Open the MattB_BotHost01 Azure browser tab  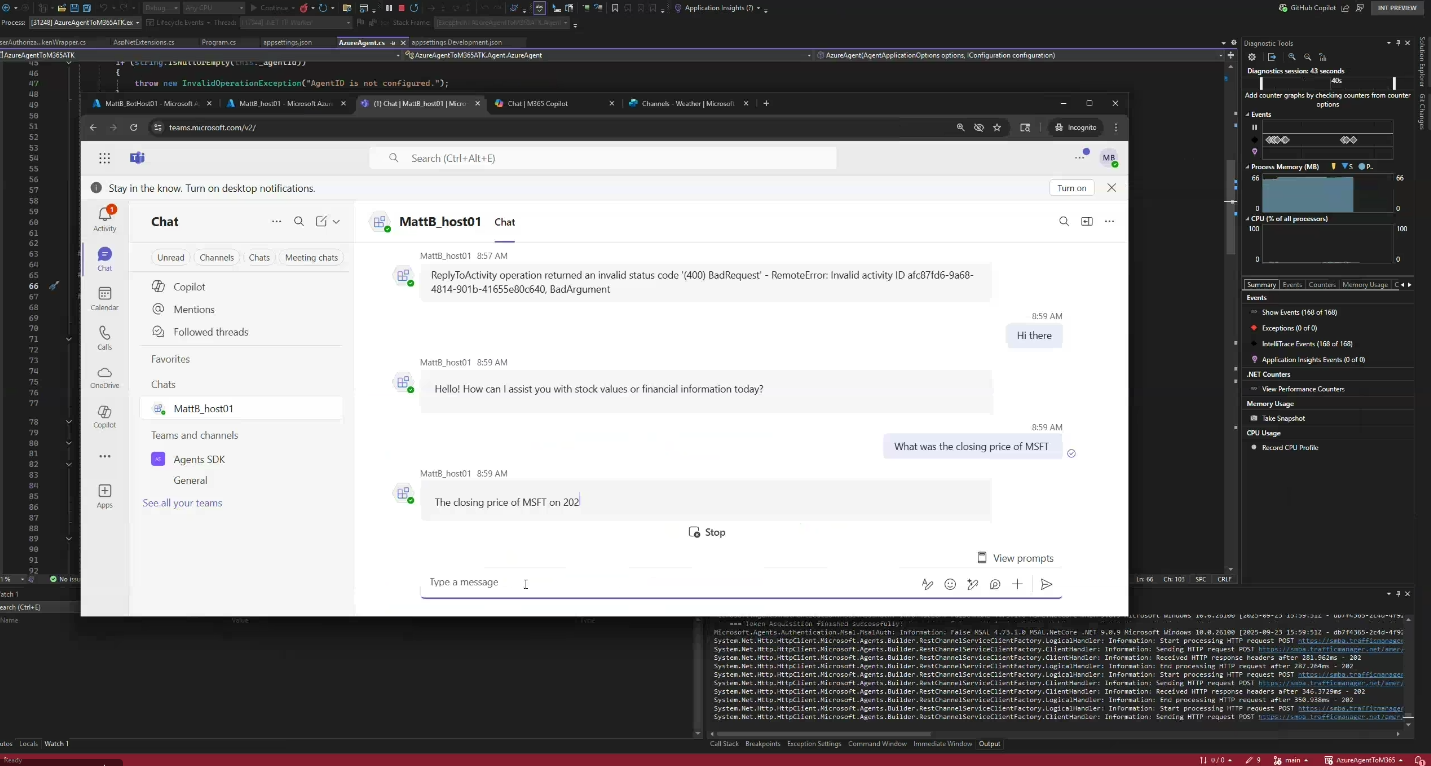150,103
